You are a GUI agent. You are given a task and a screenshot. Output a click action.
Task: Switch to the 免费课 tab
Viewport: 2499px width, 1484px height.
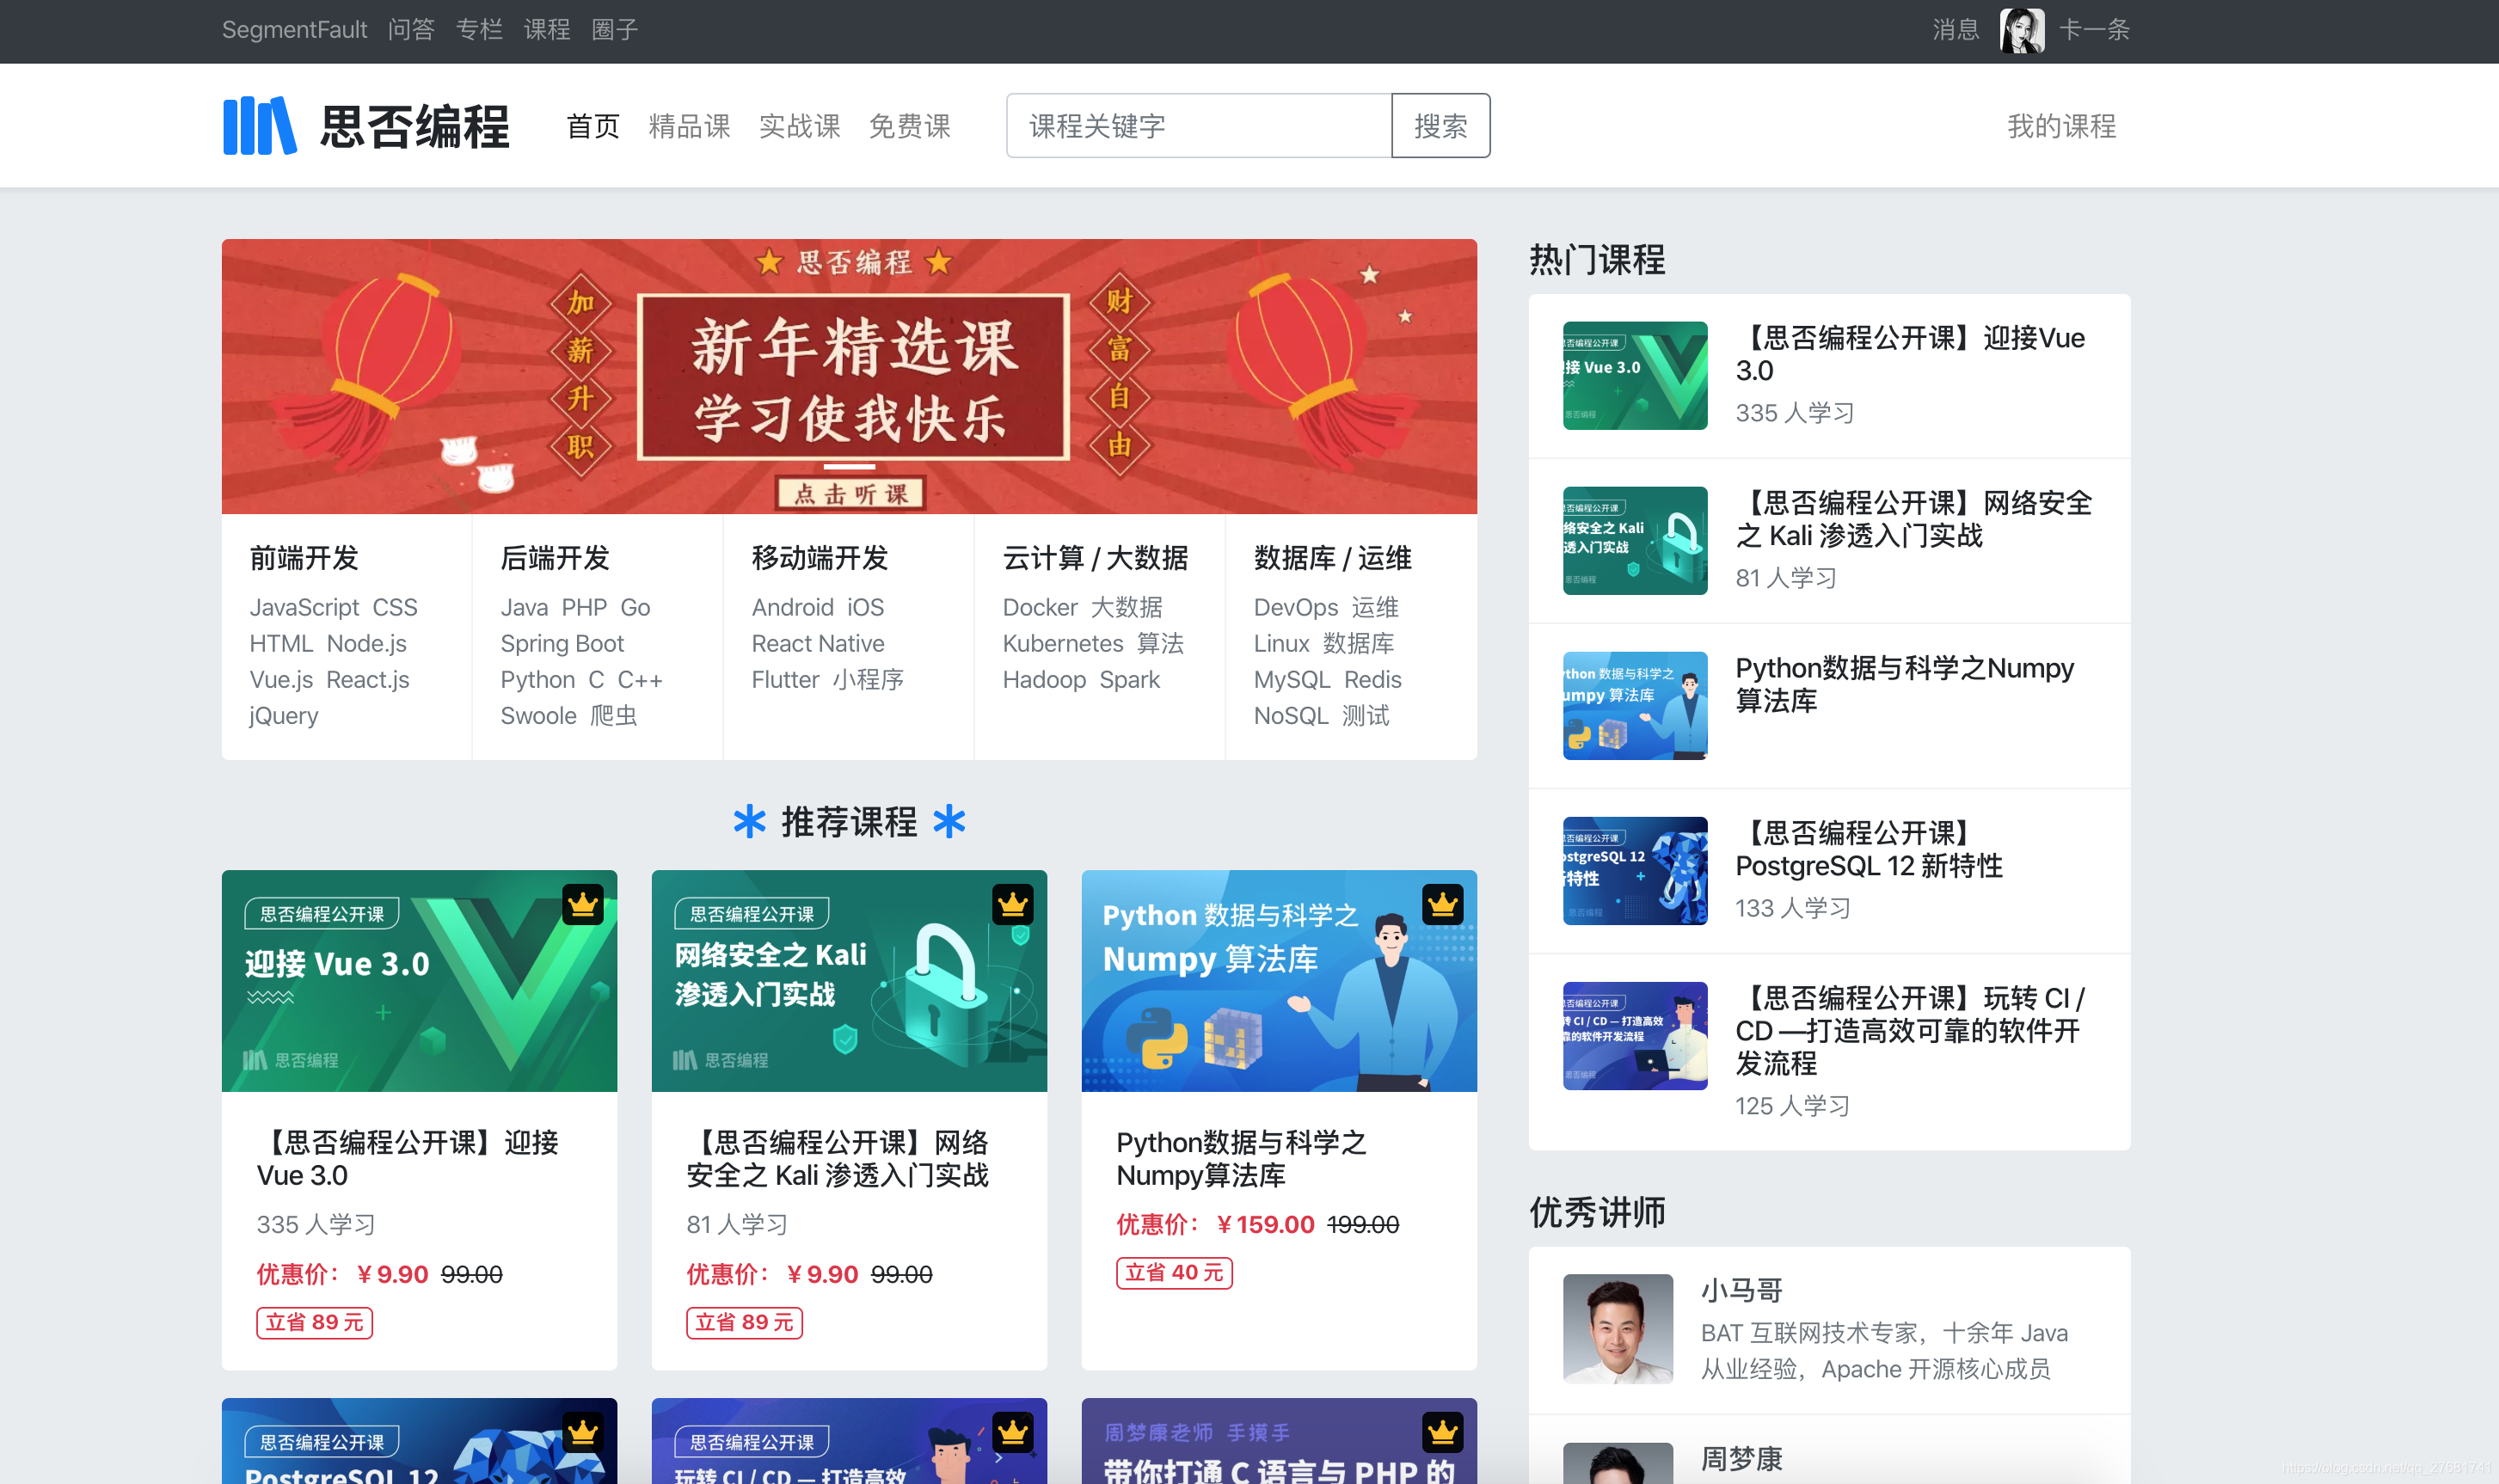click(909, 126)
